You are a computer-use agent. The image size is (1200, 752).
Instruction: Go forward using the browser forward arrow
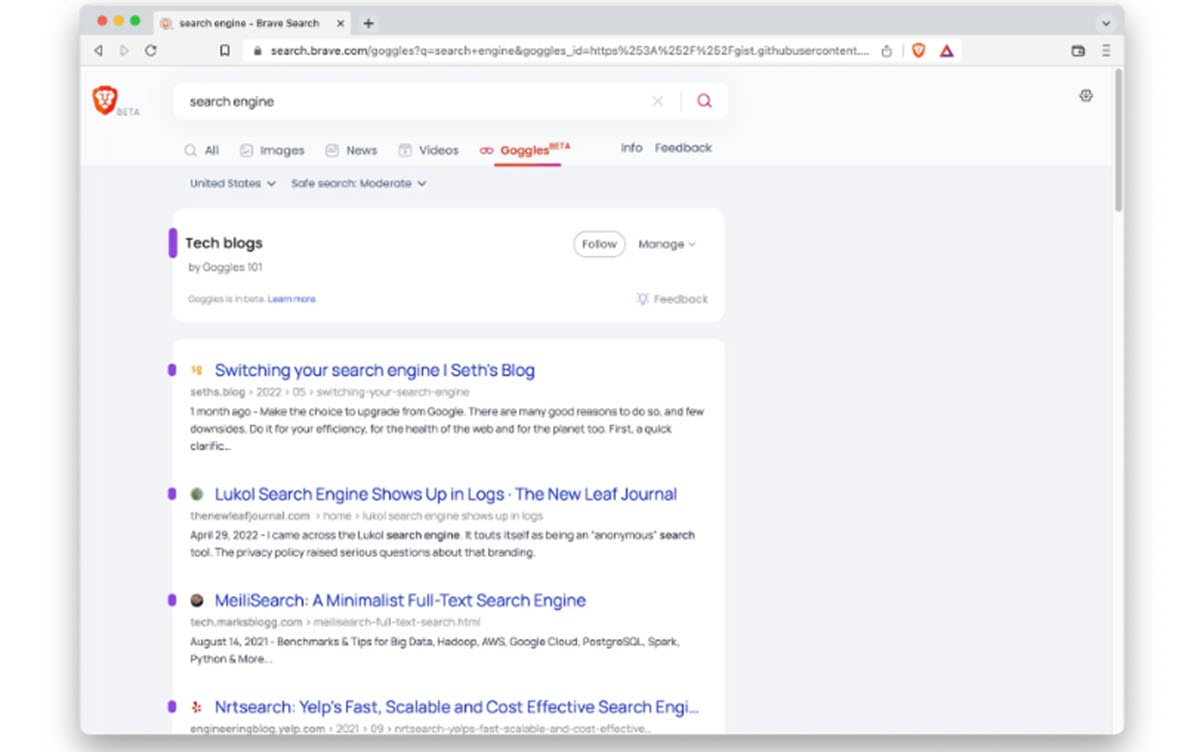point(125,50)
